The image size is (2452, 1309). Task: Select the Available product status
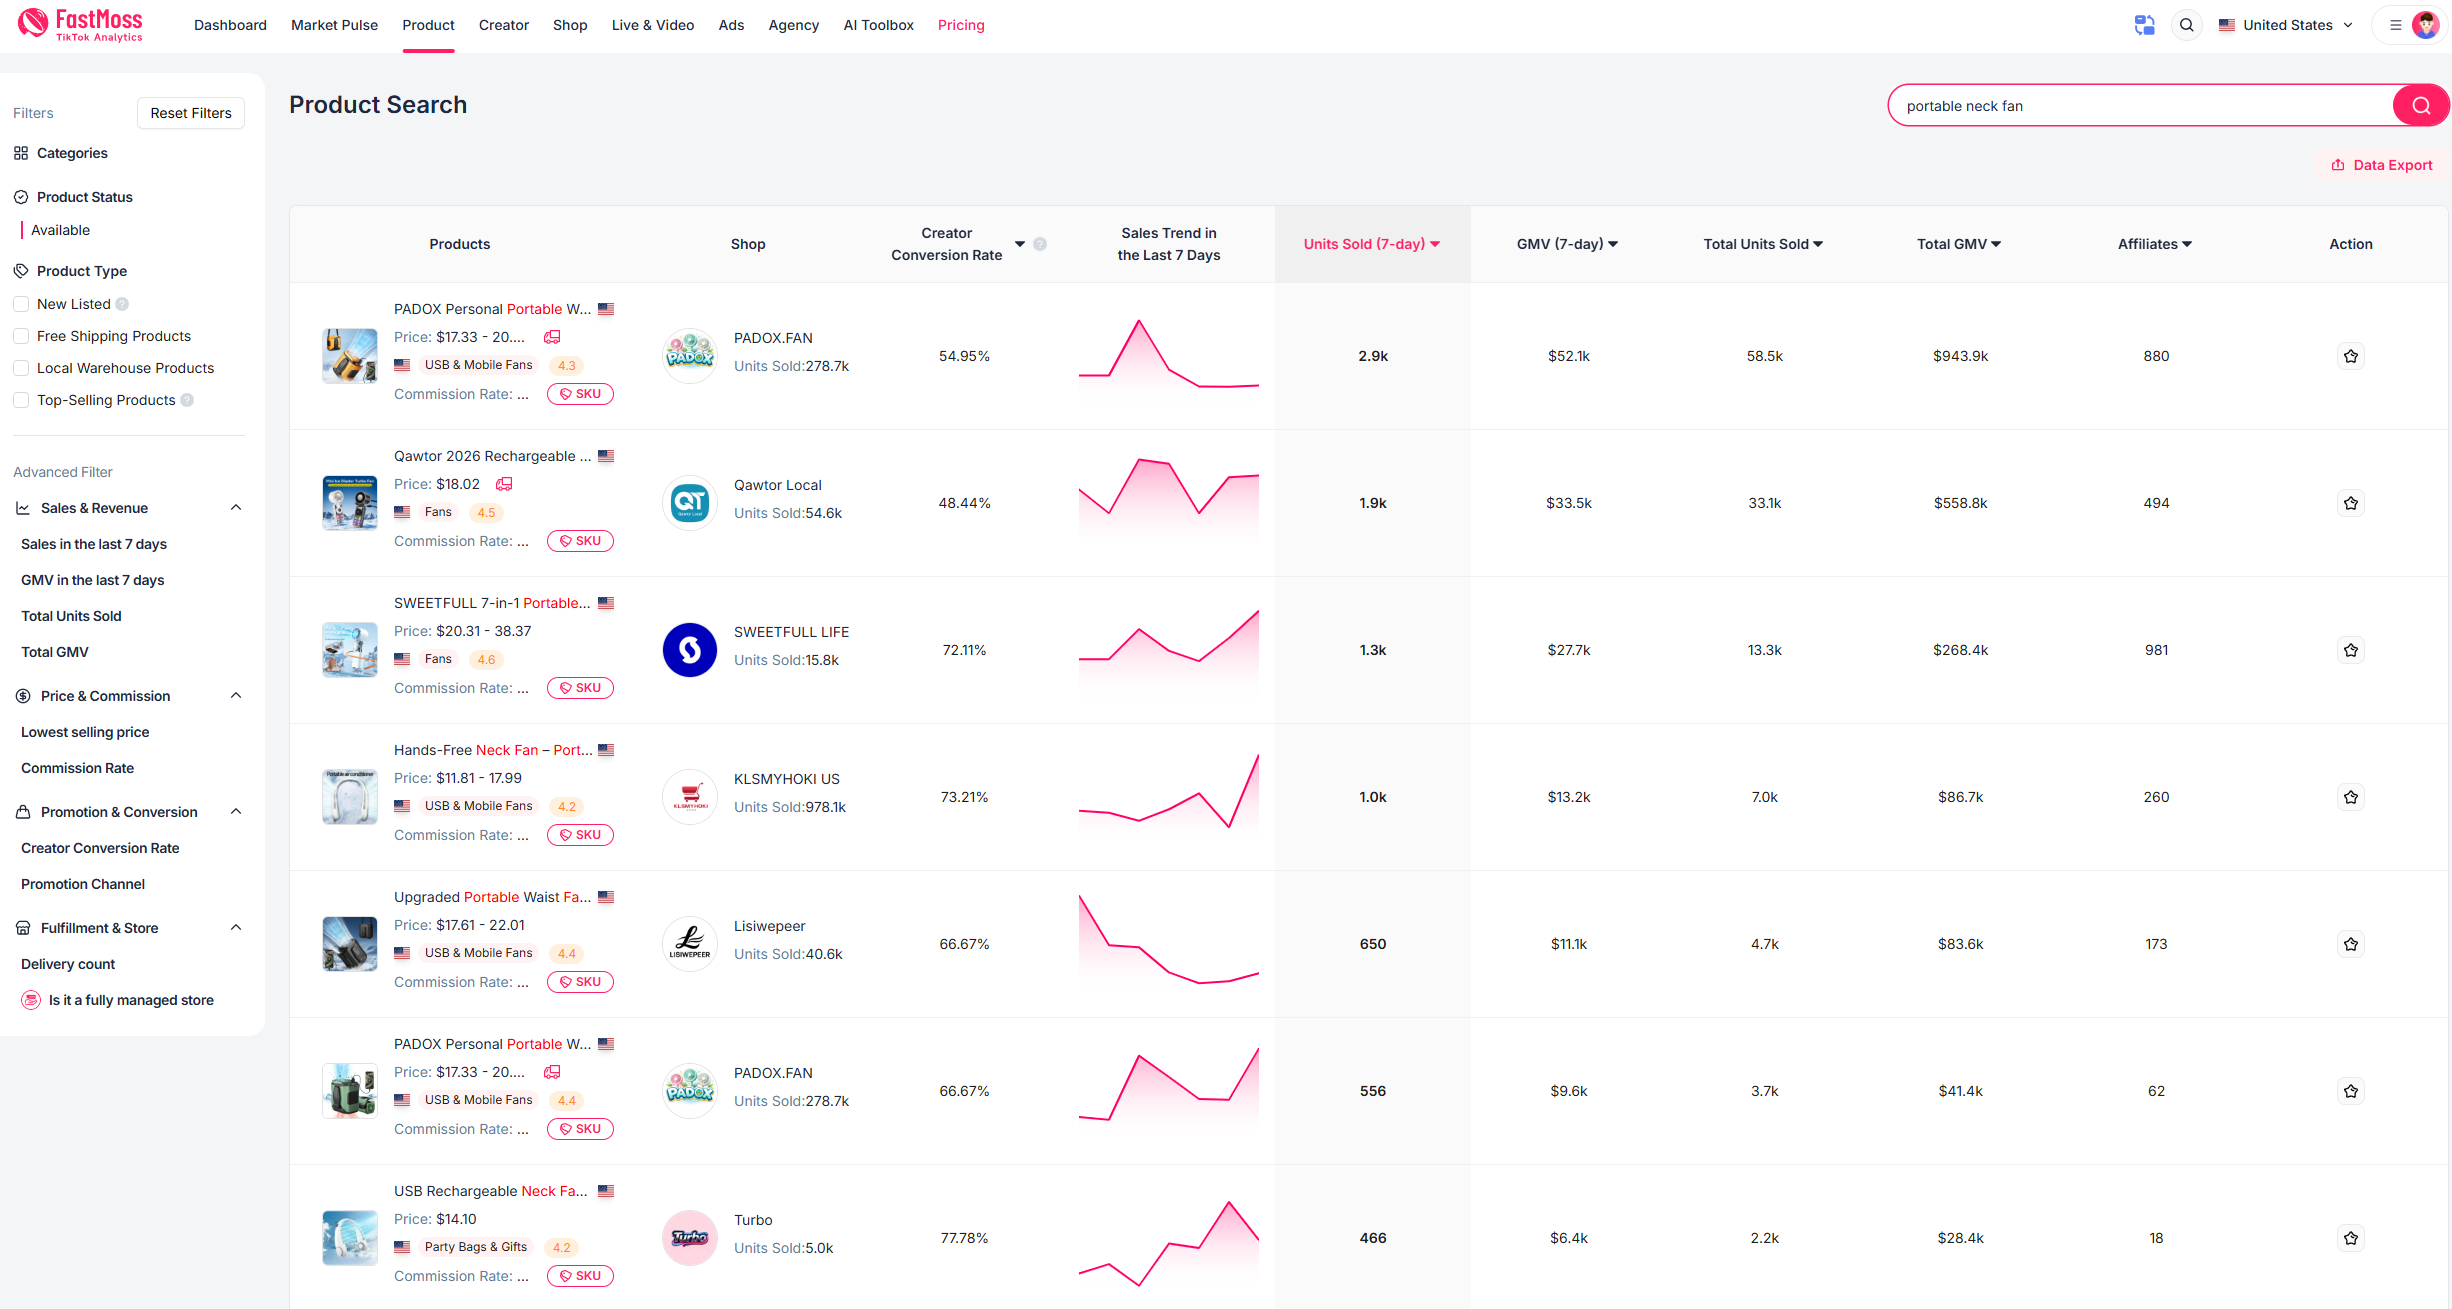click(x=60, y=230)
